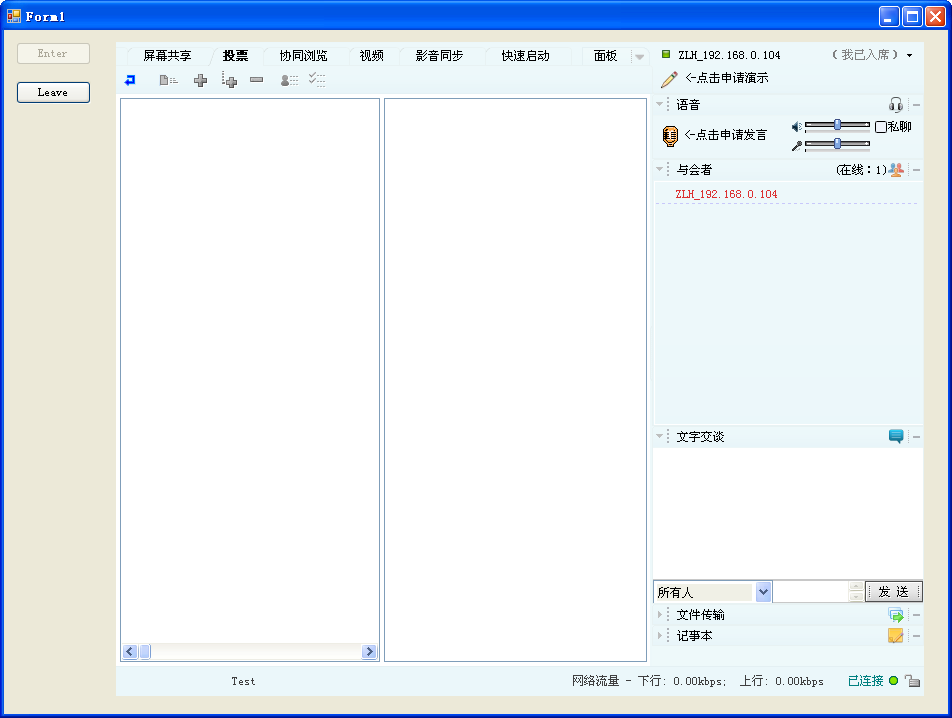Click the blue refresh arrow in voting toolbar

pos(130,80)
